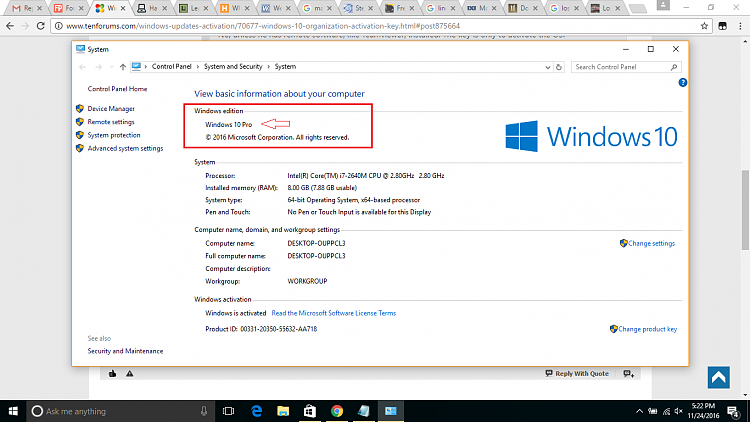Screen dimensions: 750x422
Task: Launch Microsoft Edge from the taskbar
Action: click(257, 411)
